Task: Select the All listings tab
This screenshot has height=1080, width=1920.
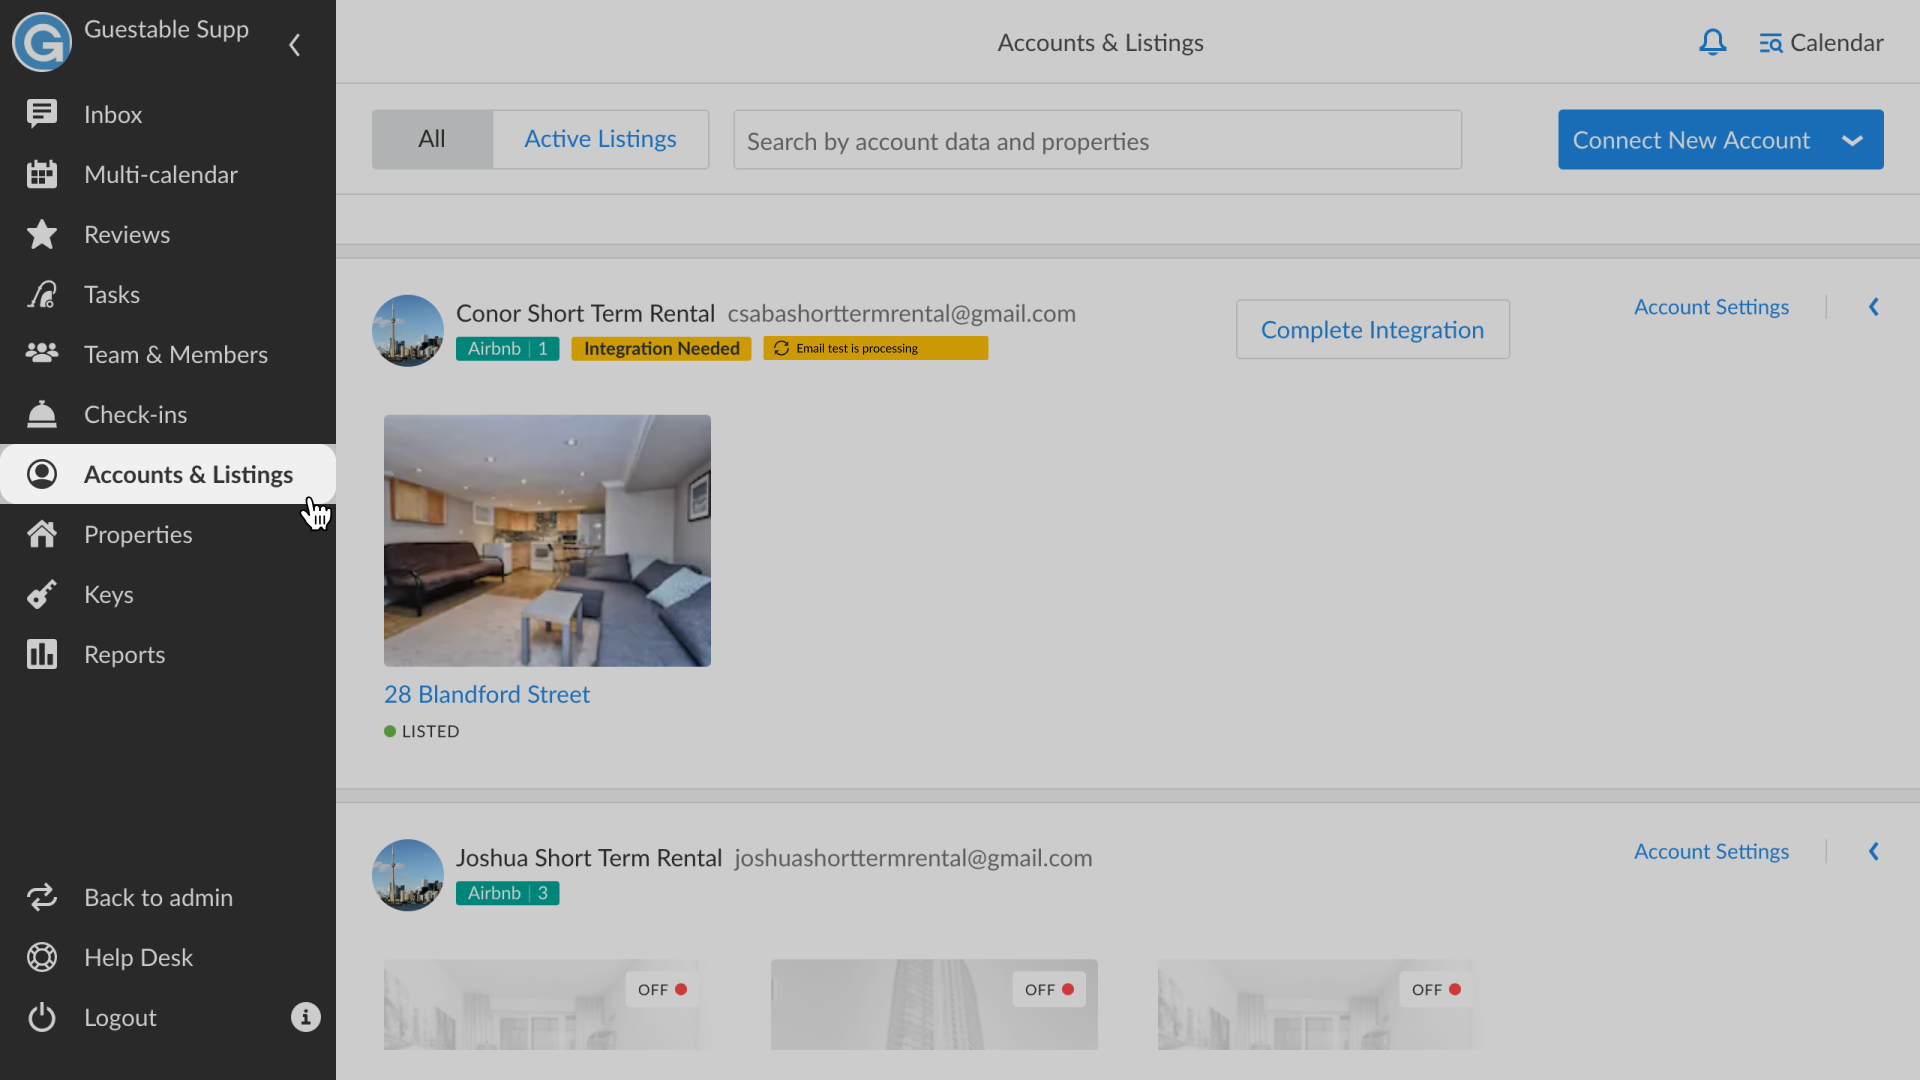Action: pyautogui.click(x=432, y=139)
